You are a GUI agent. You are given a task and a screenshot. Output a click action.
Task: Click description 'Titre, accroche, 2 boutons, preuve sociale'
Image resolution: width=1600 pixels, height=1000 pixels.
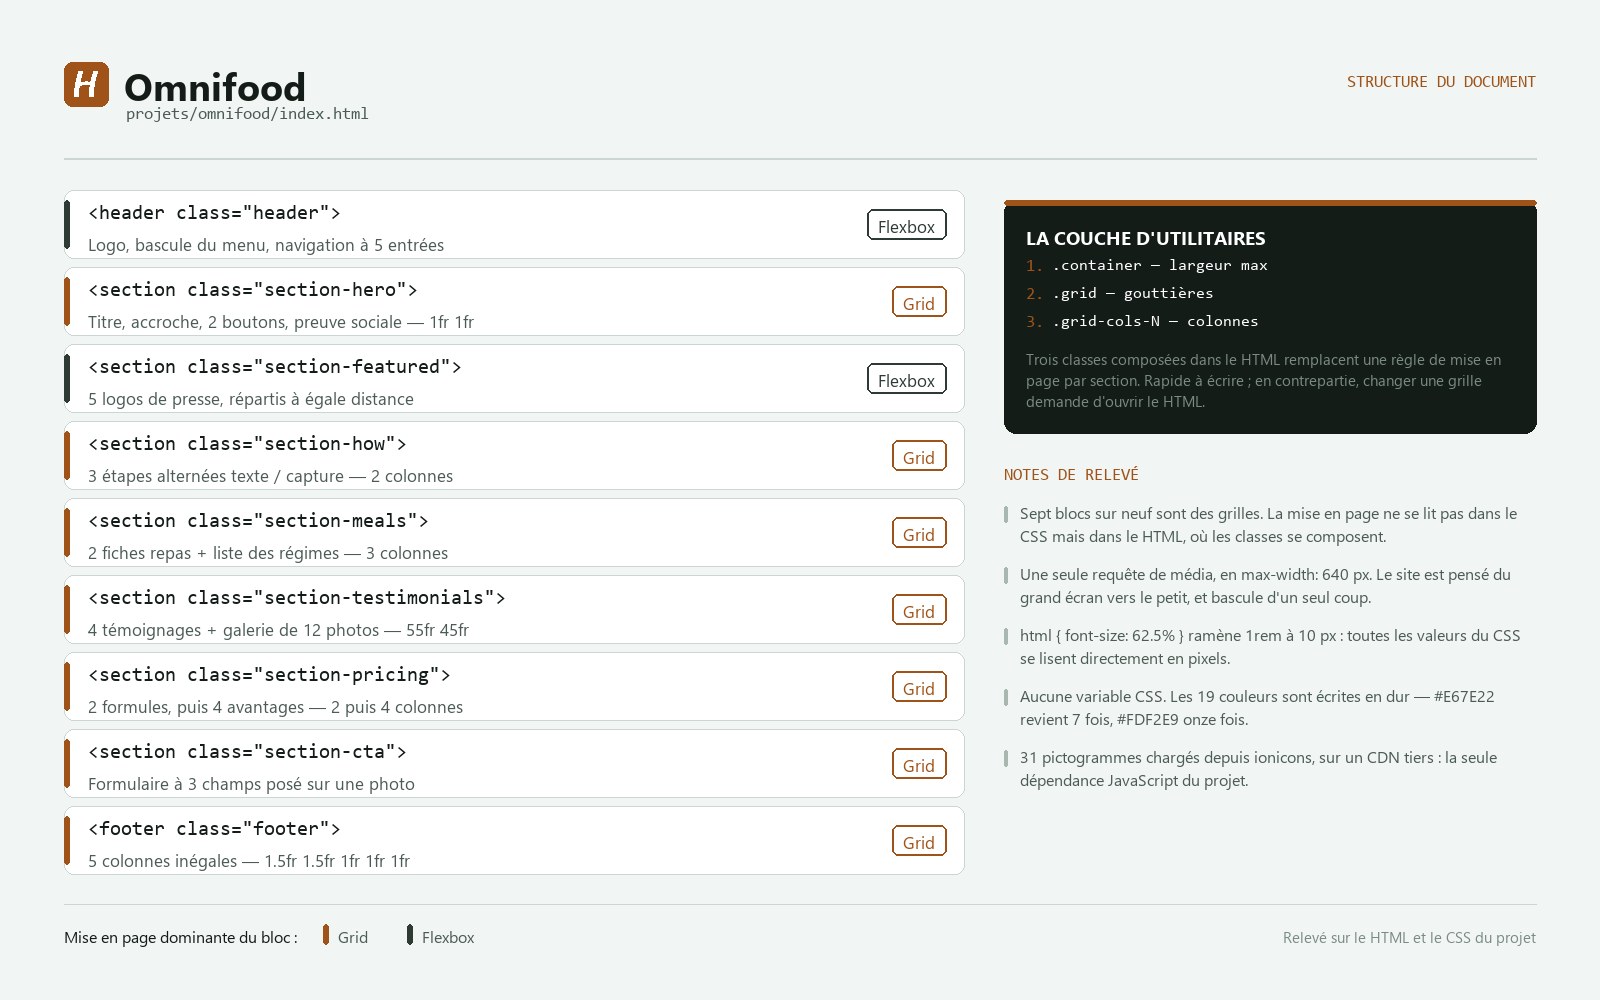pyautogui.click(x=244, y=322)
